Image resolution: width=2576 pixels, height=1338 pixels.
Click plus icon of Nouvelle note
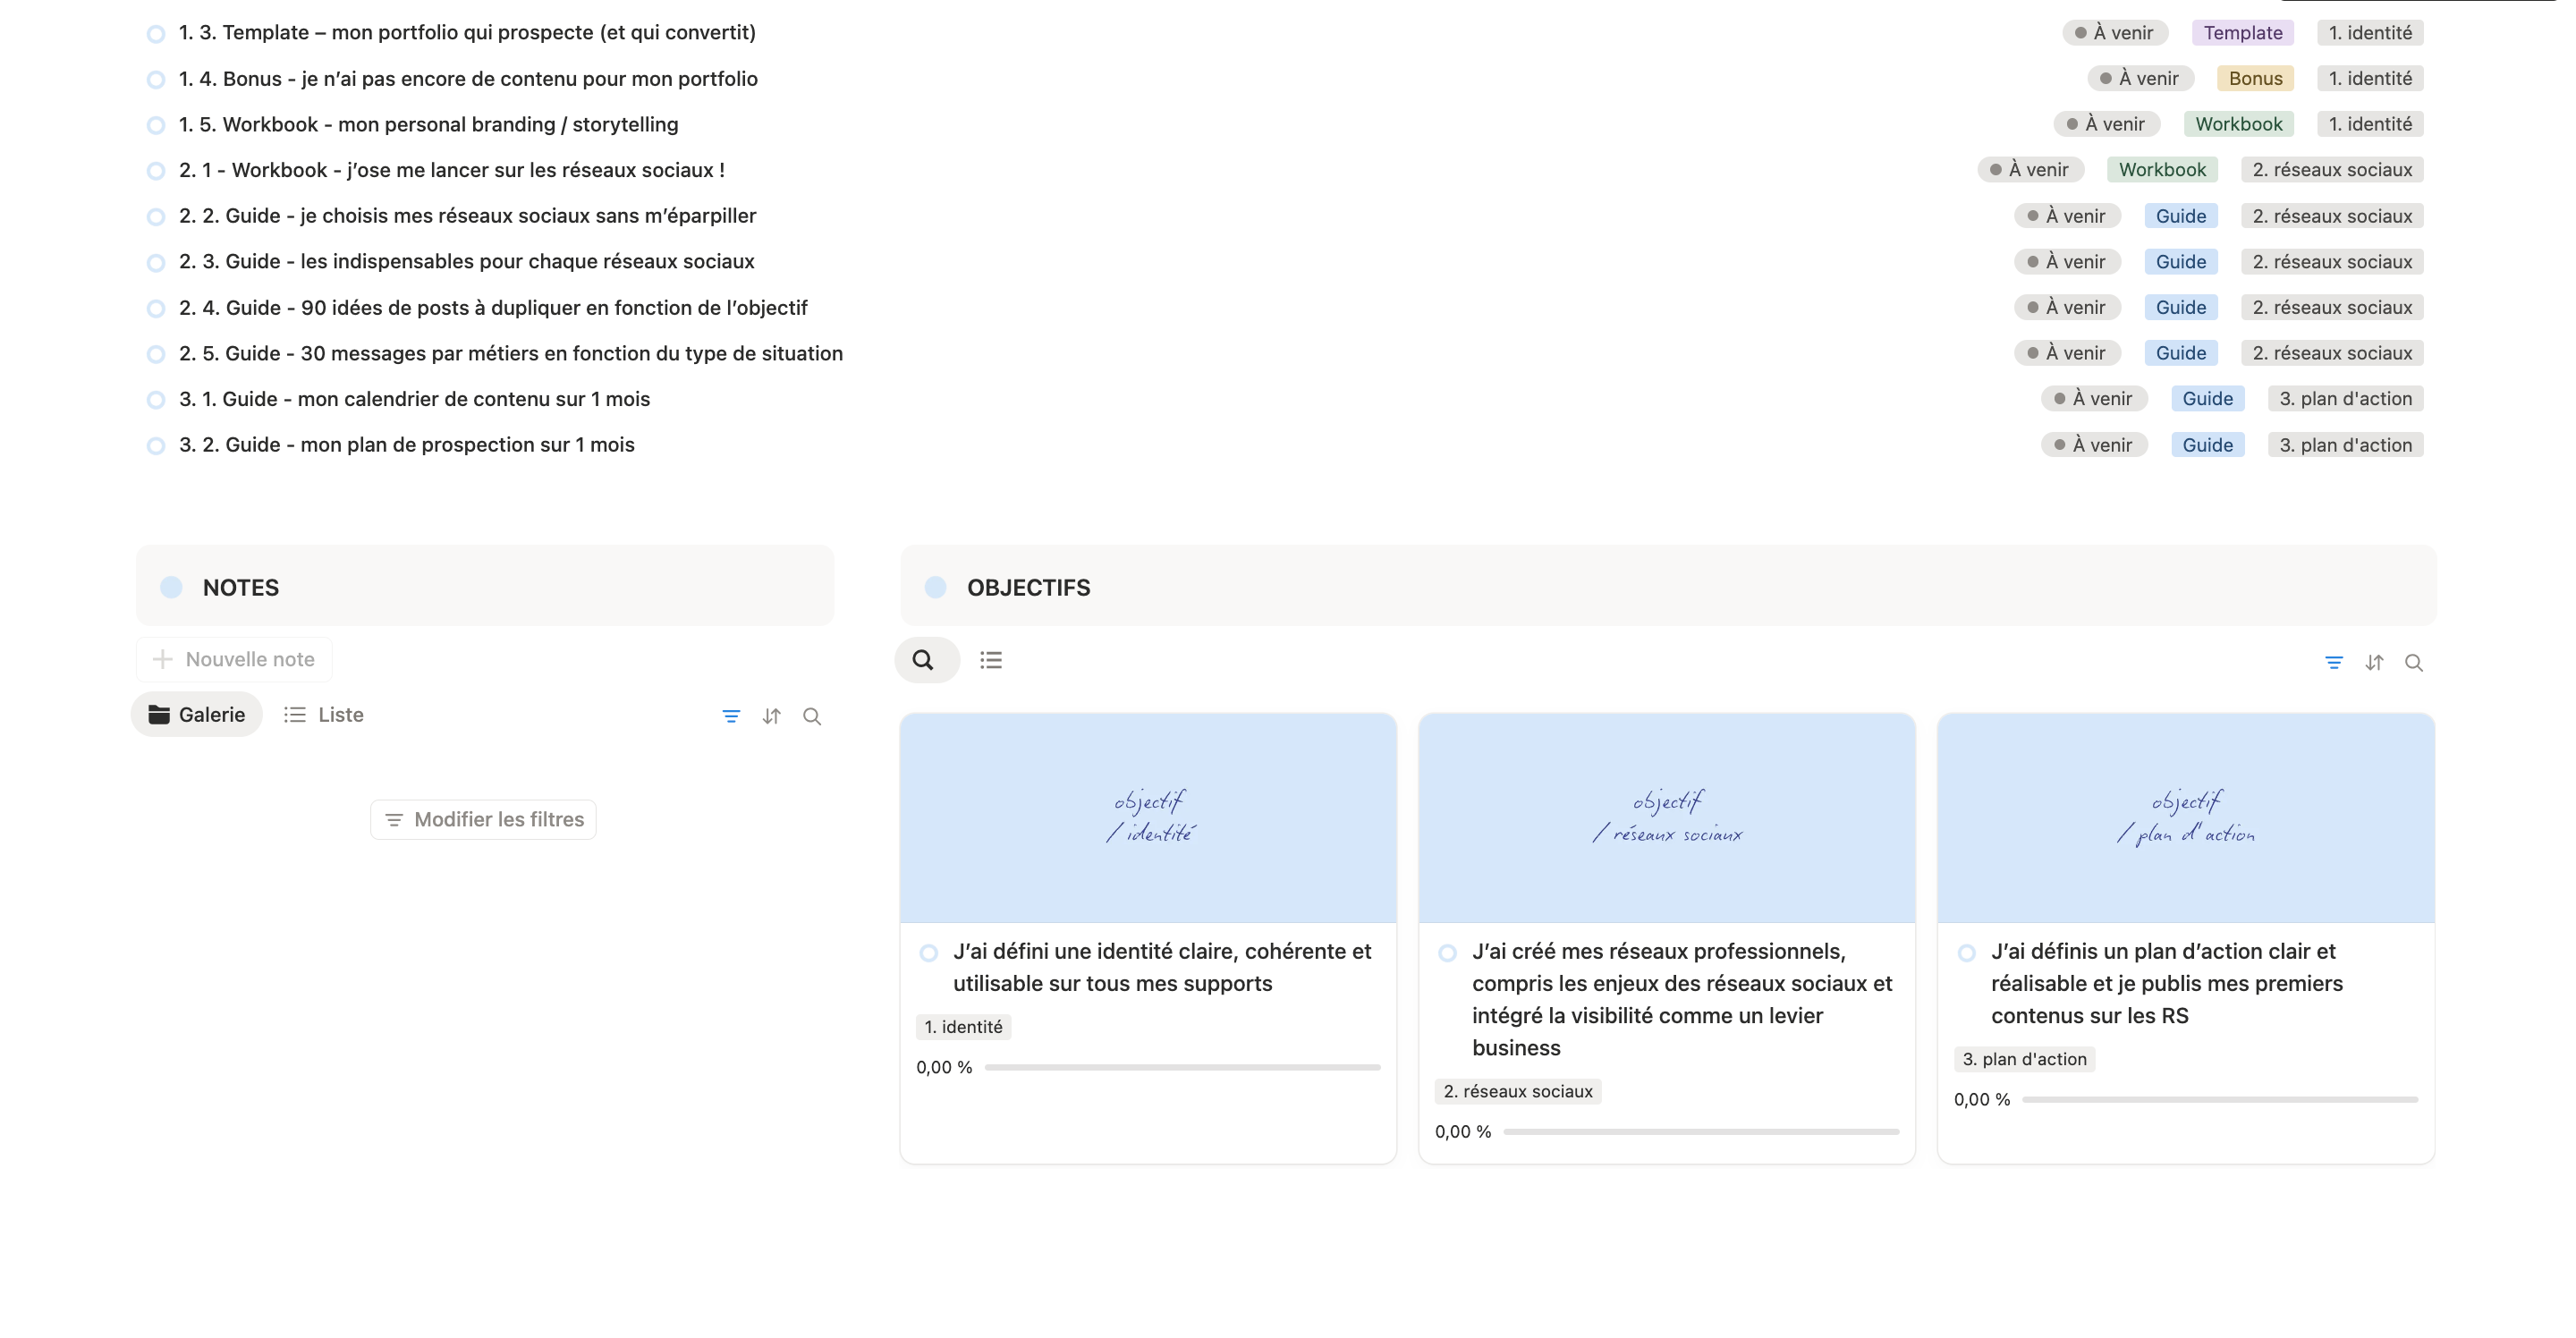pos(162,659)
